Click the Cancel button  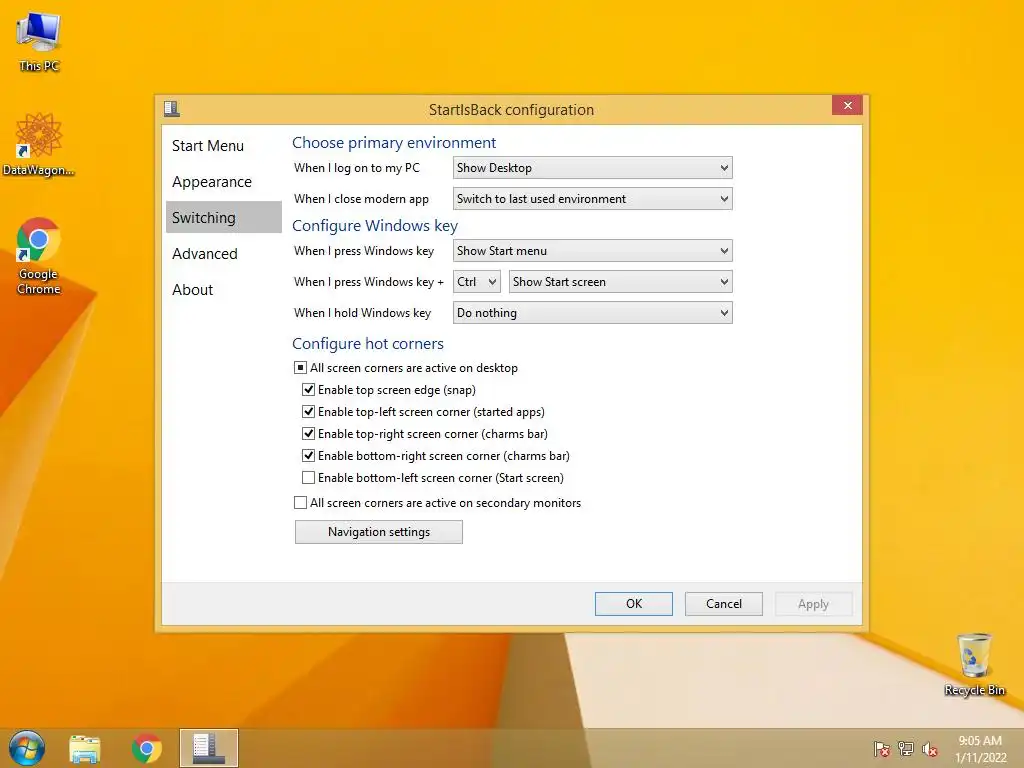pos(724,603)
